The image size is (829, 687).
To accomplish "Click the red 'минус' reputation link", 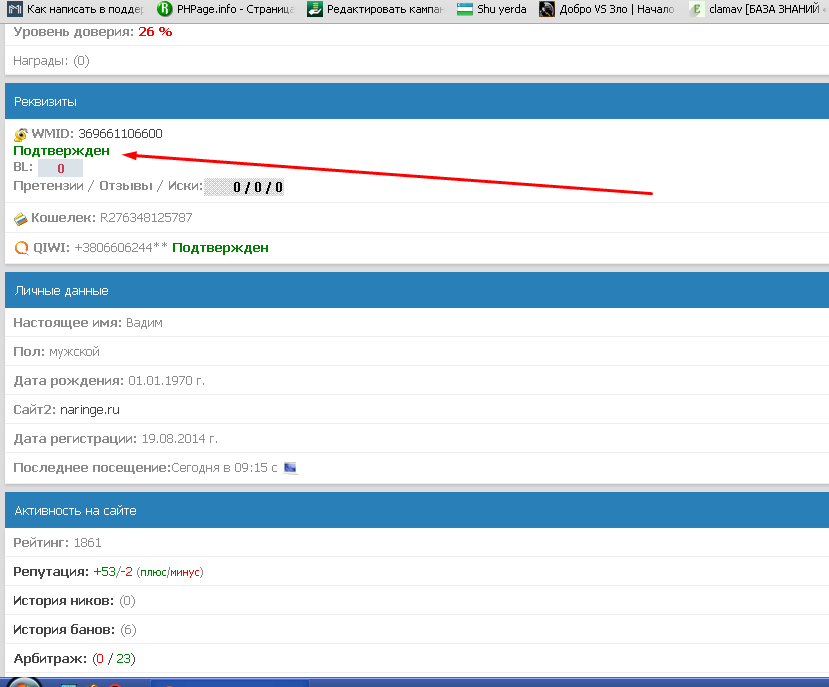I will [184, 572].
